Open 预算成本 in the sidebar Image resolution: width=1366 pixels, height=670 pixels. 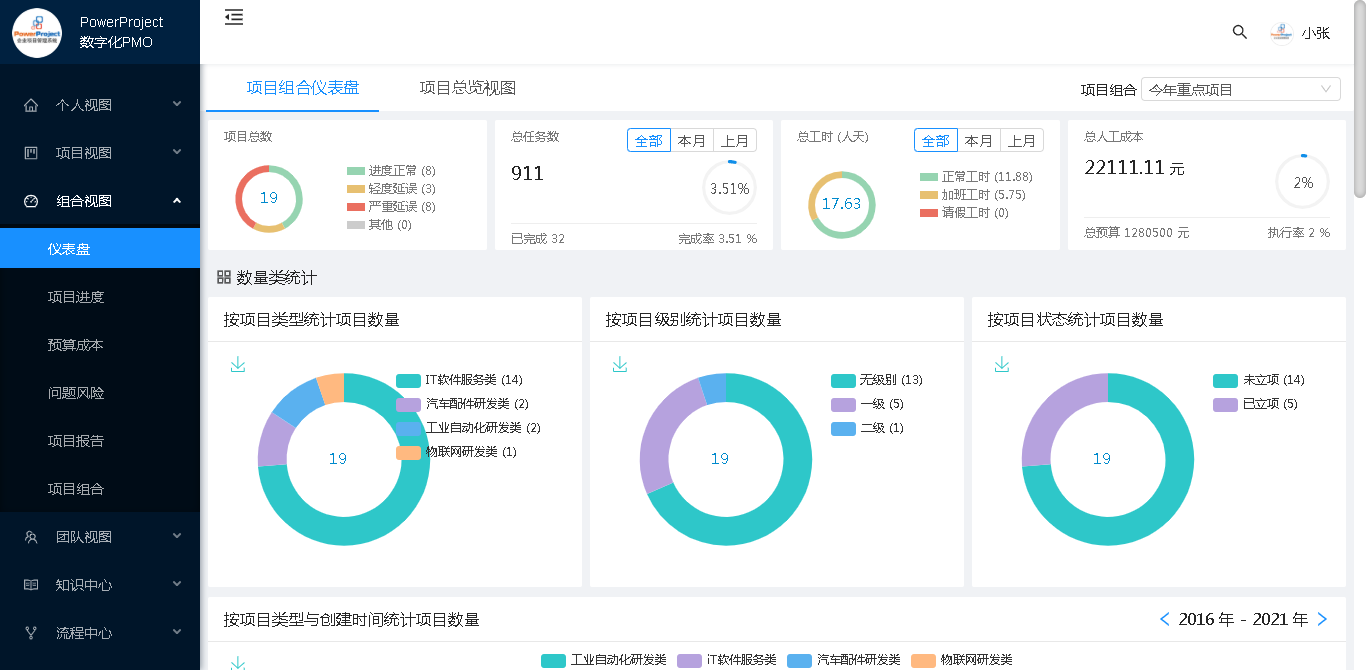coord(76,345)
